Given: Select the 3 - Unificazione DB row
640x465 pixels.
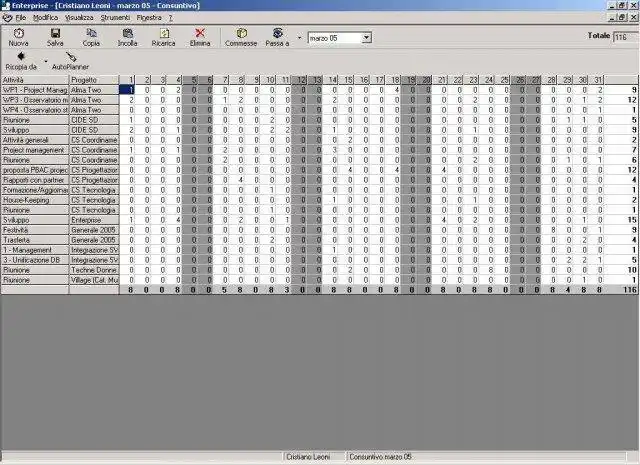Looking at the screenshot, I should [35, 260].
